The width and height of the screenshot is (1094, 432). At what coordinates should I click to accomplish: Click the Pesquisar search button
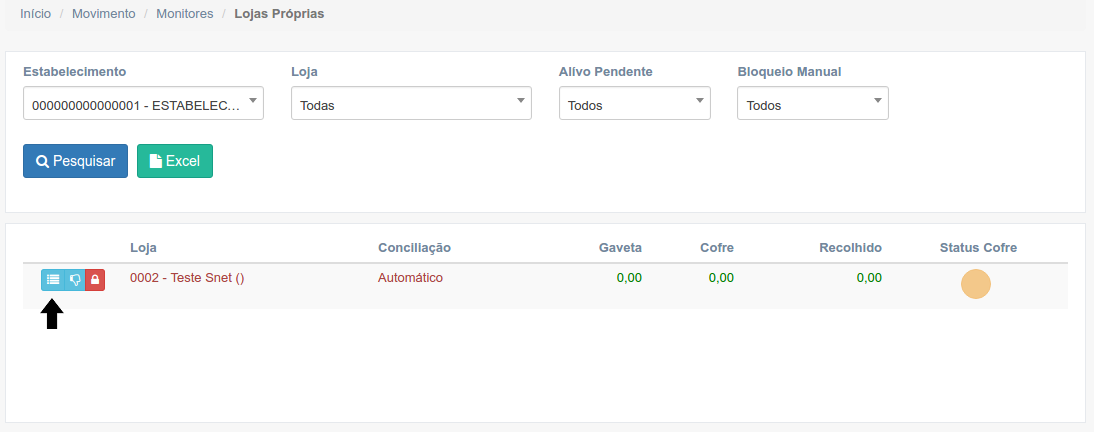click(x=75, y=161)
